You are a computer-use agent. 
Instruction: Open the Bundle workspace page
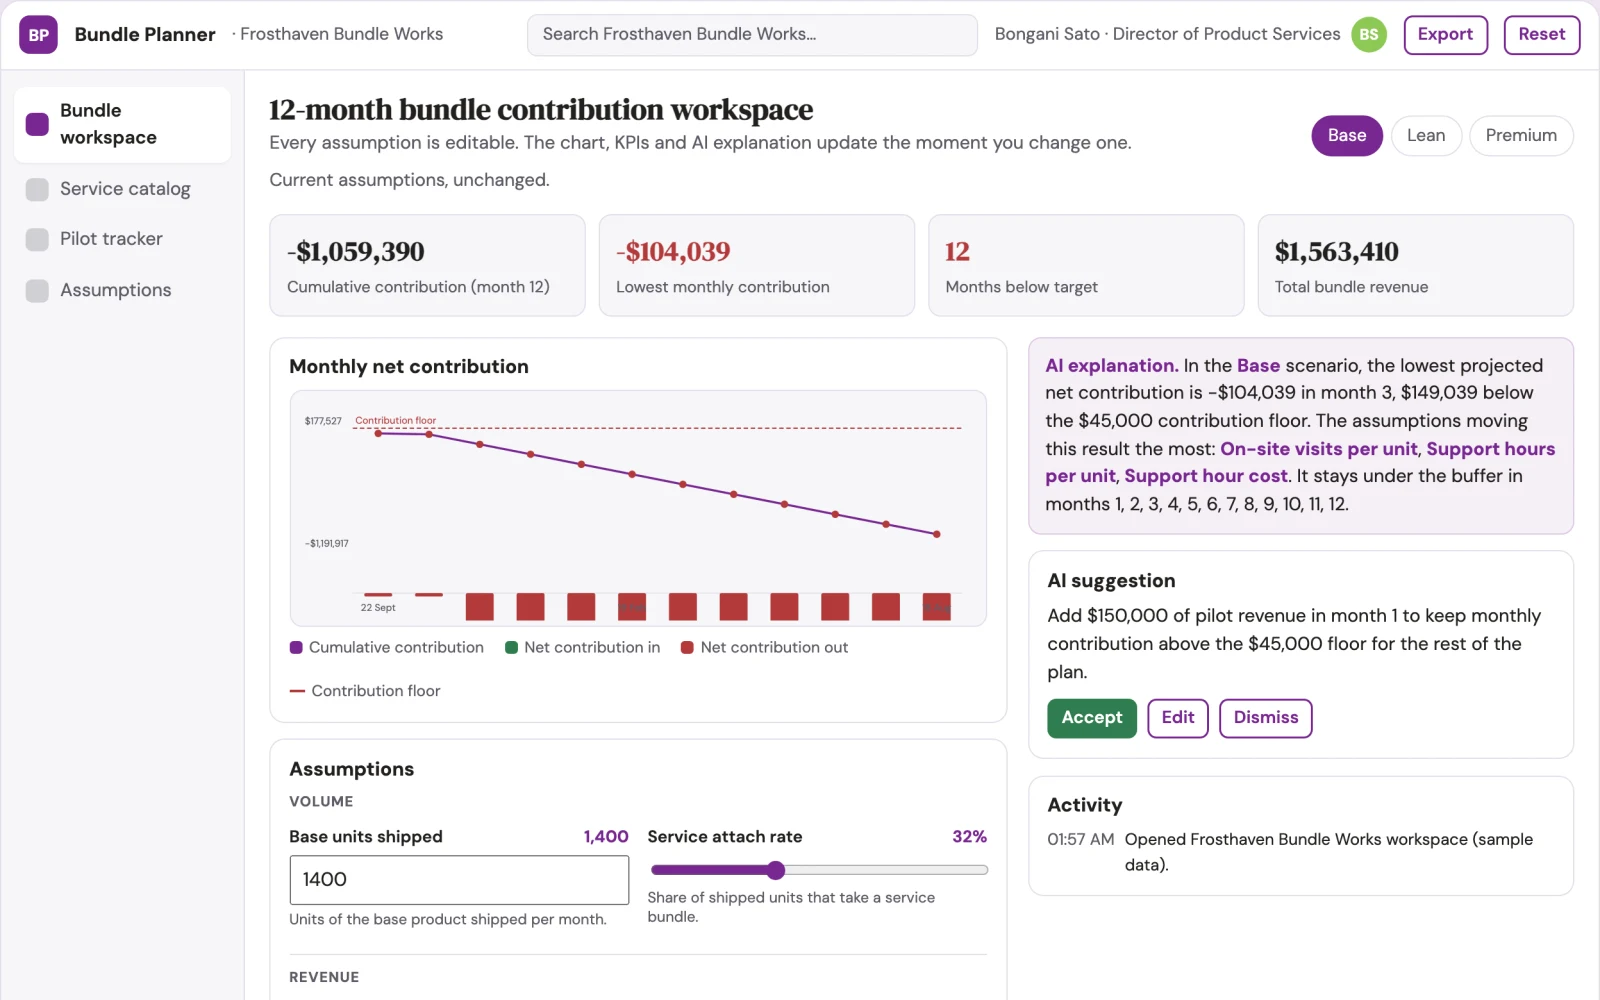(122, 124)
